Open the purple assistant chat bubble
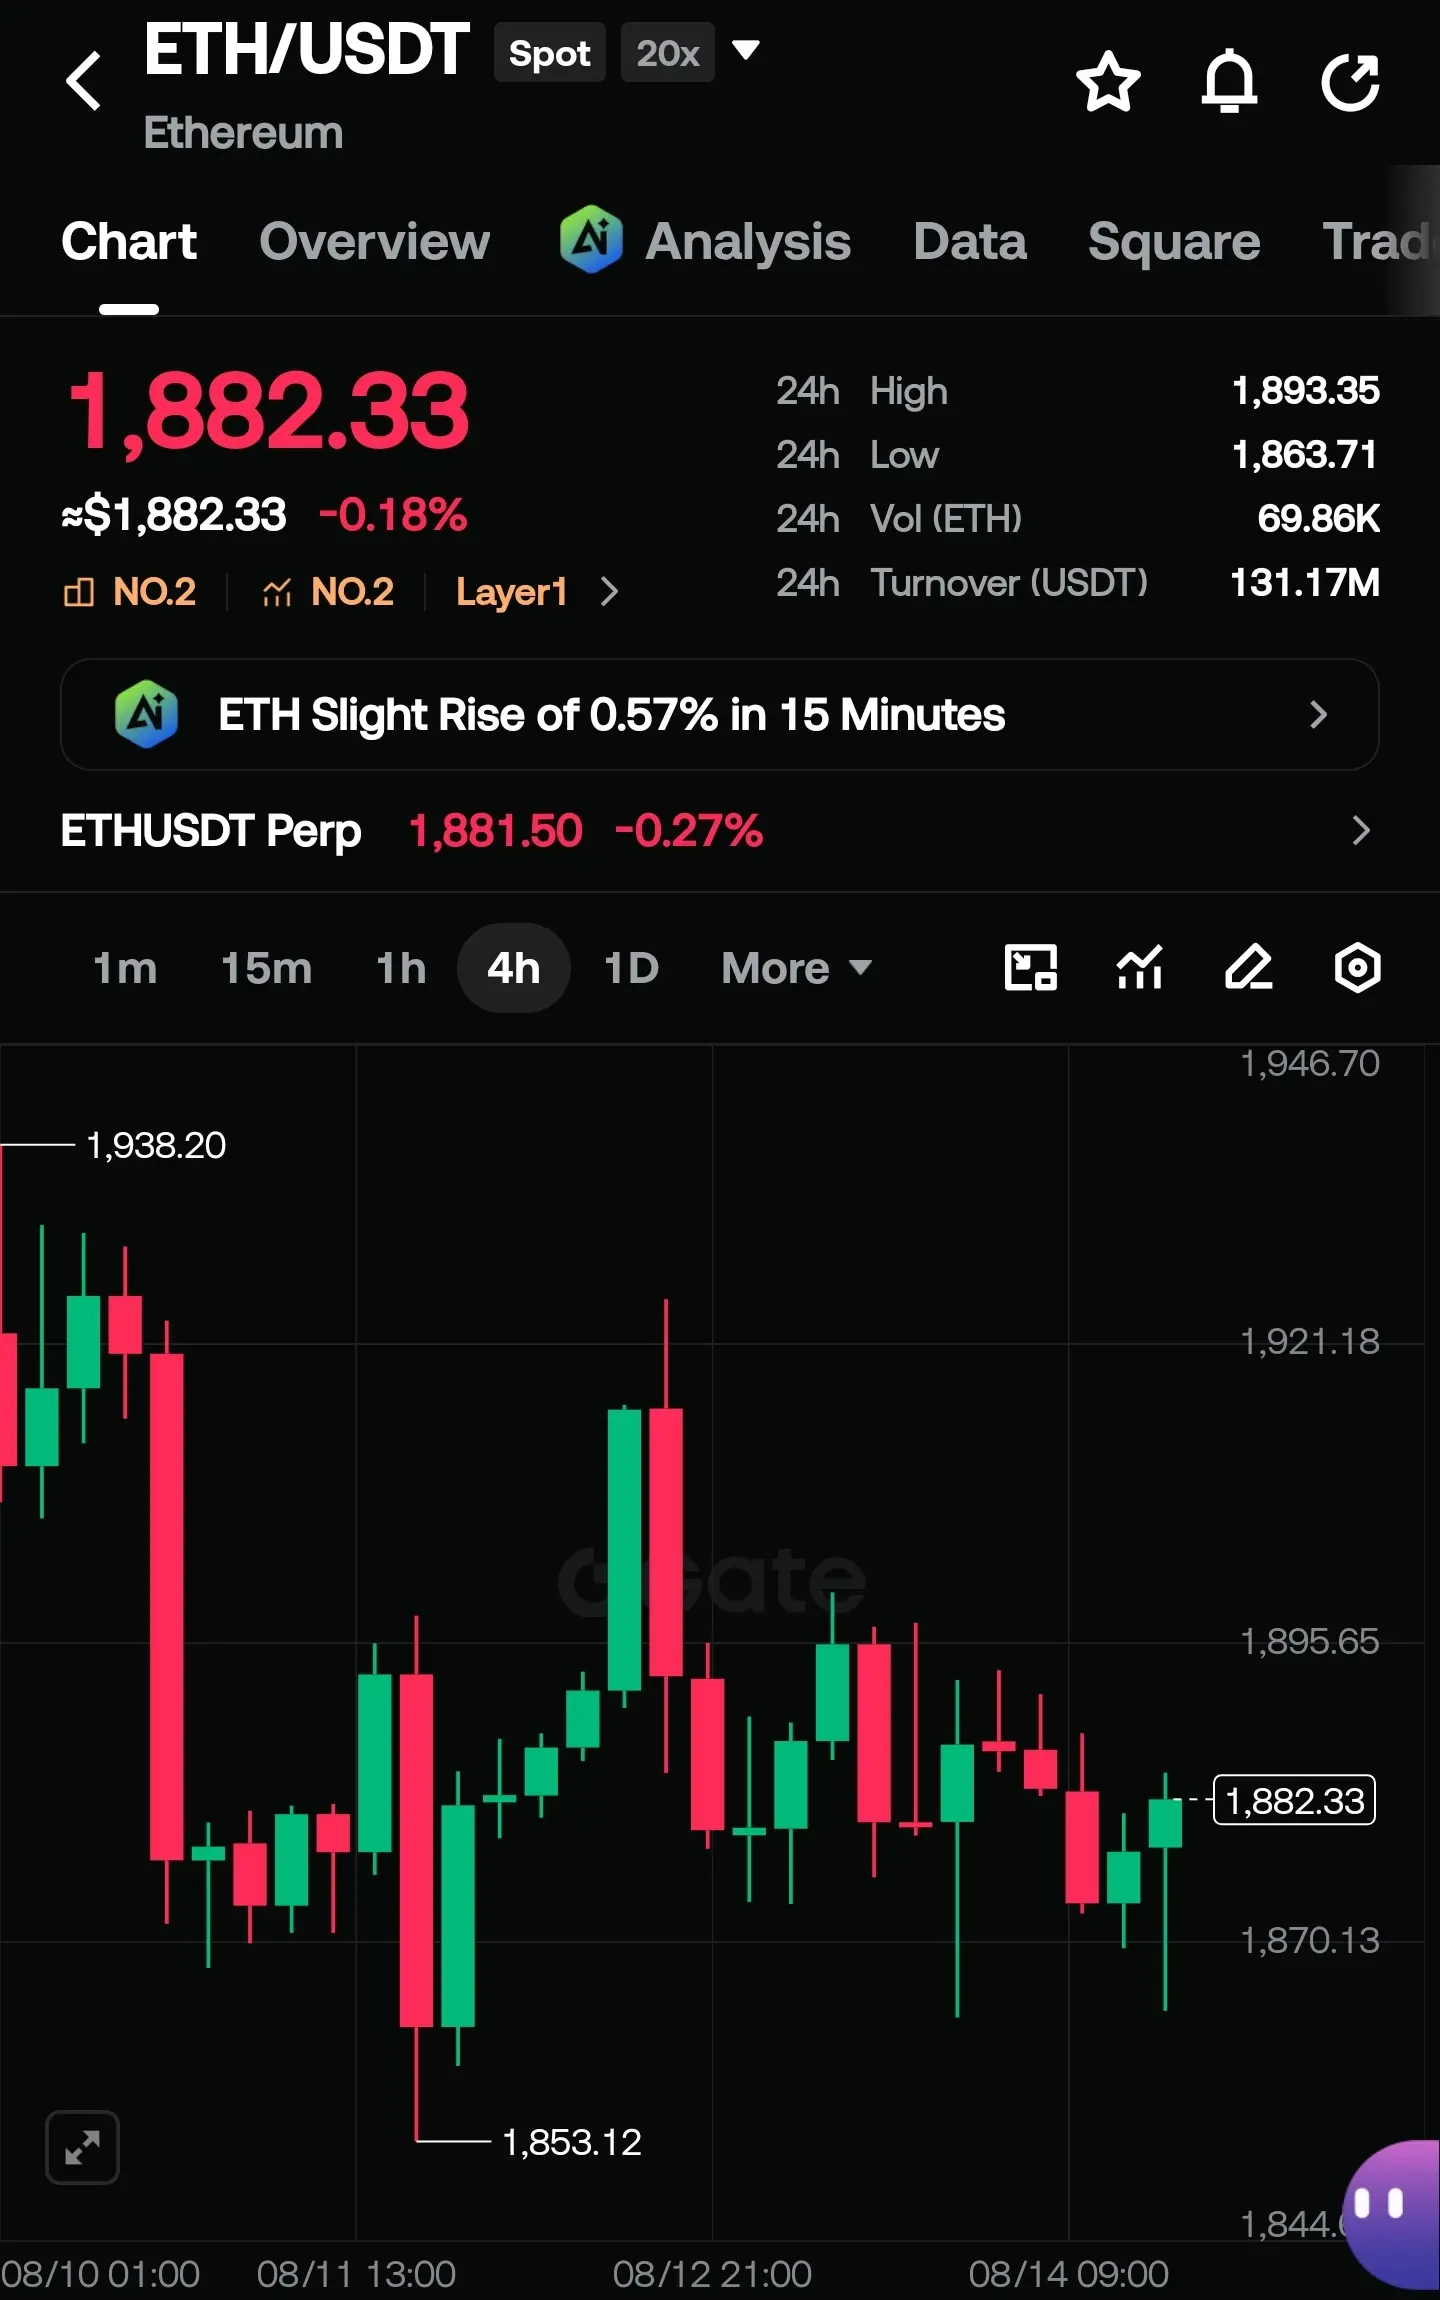The width and height of the screenshot is (1440, 2300). click(1392, 2214)
